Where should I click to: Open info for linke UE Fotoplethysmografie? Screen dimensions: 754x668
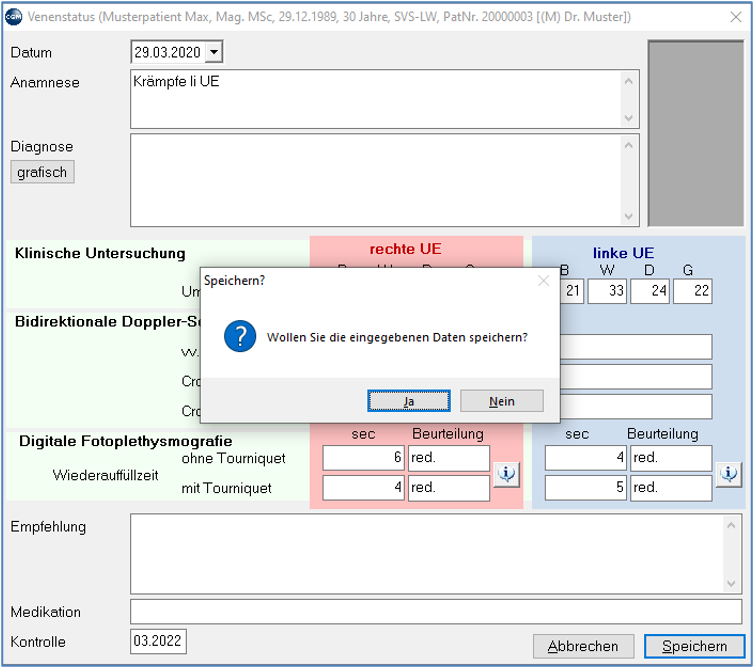tap(729, 475)
